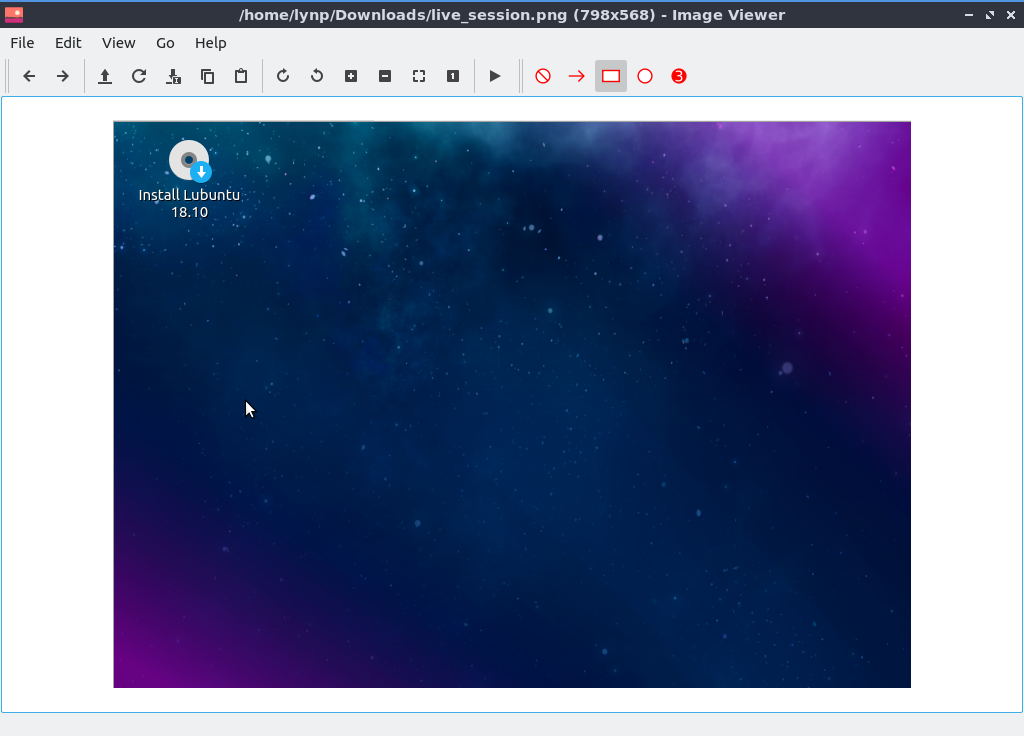1024x736 pixels.
Task: Toggle the red rectangle drawing tool
Action: pos(611,76)
